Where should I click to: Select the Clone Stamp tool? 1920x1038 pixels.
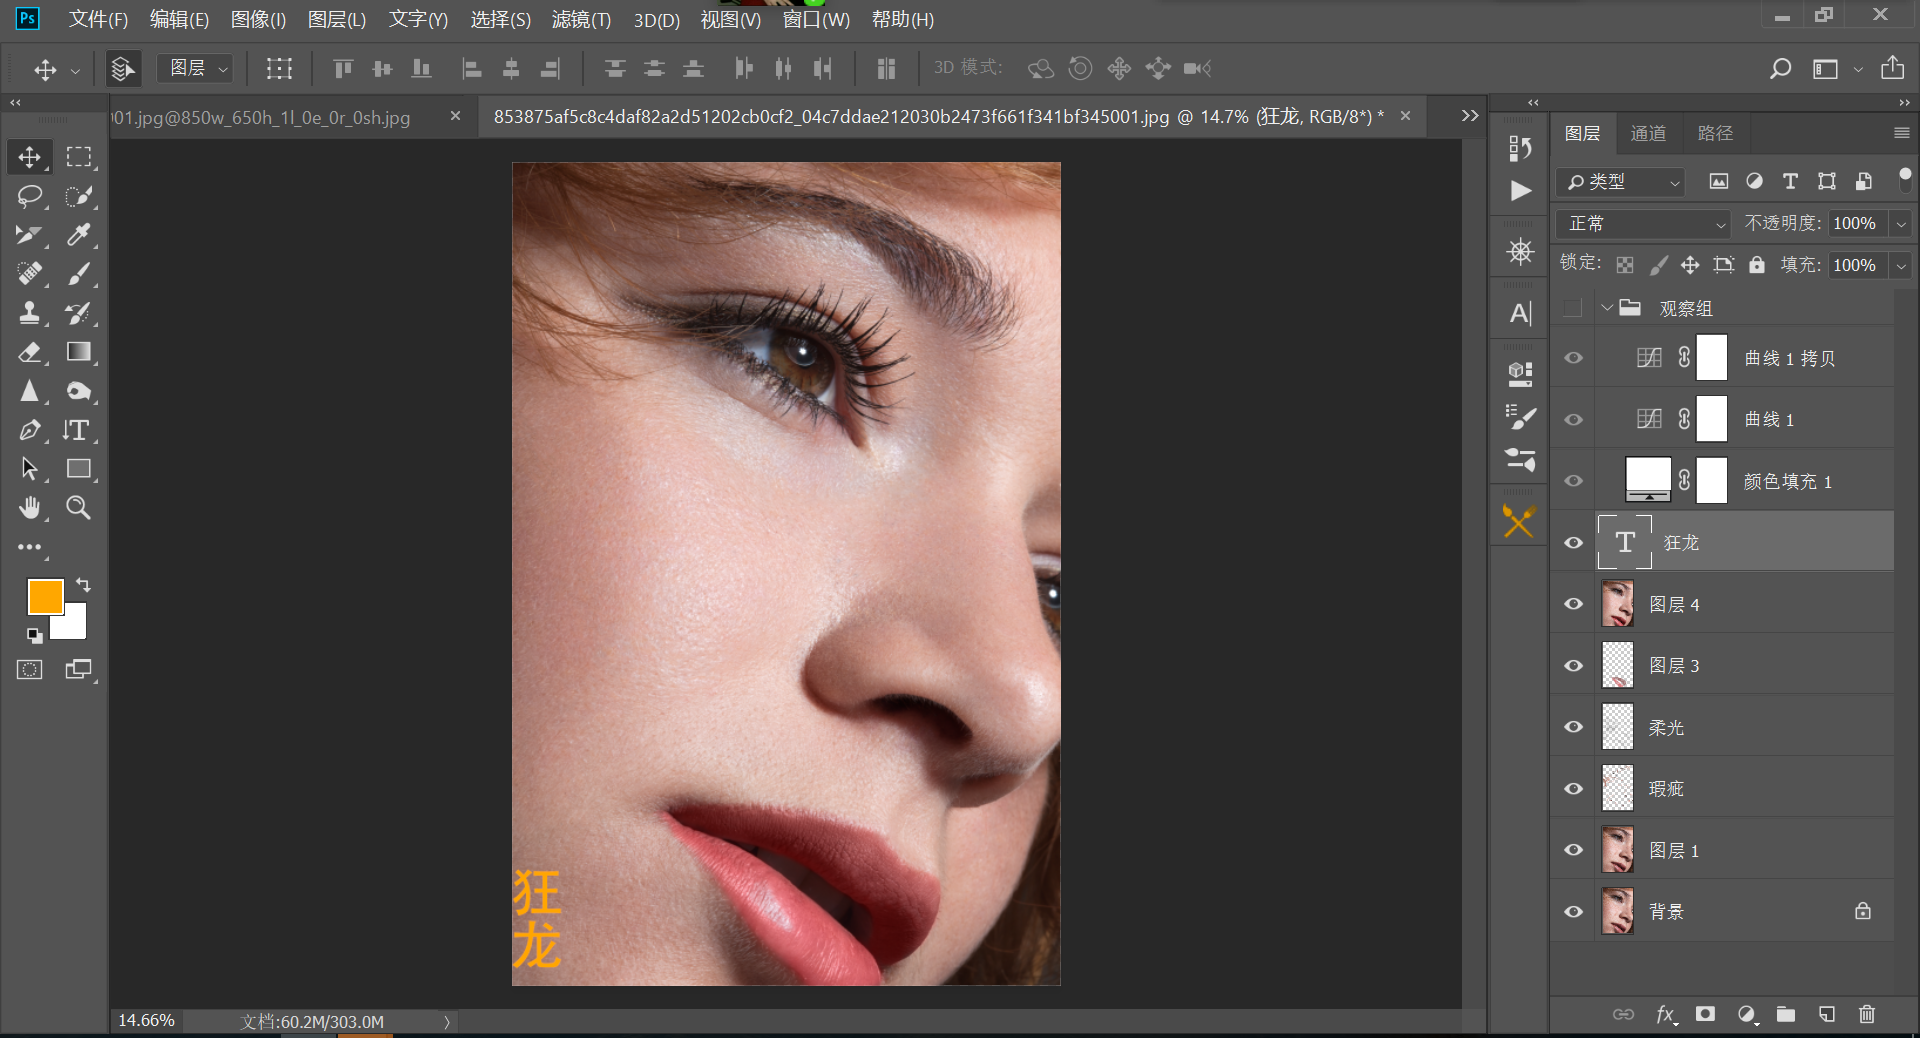point(30,313)
